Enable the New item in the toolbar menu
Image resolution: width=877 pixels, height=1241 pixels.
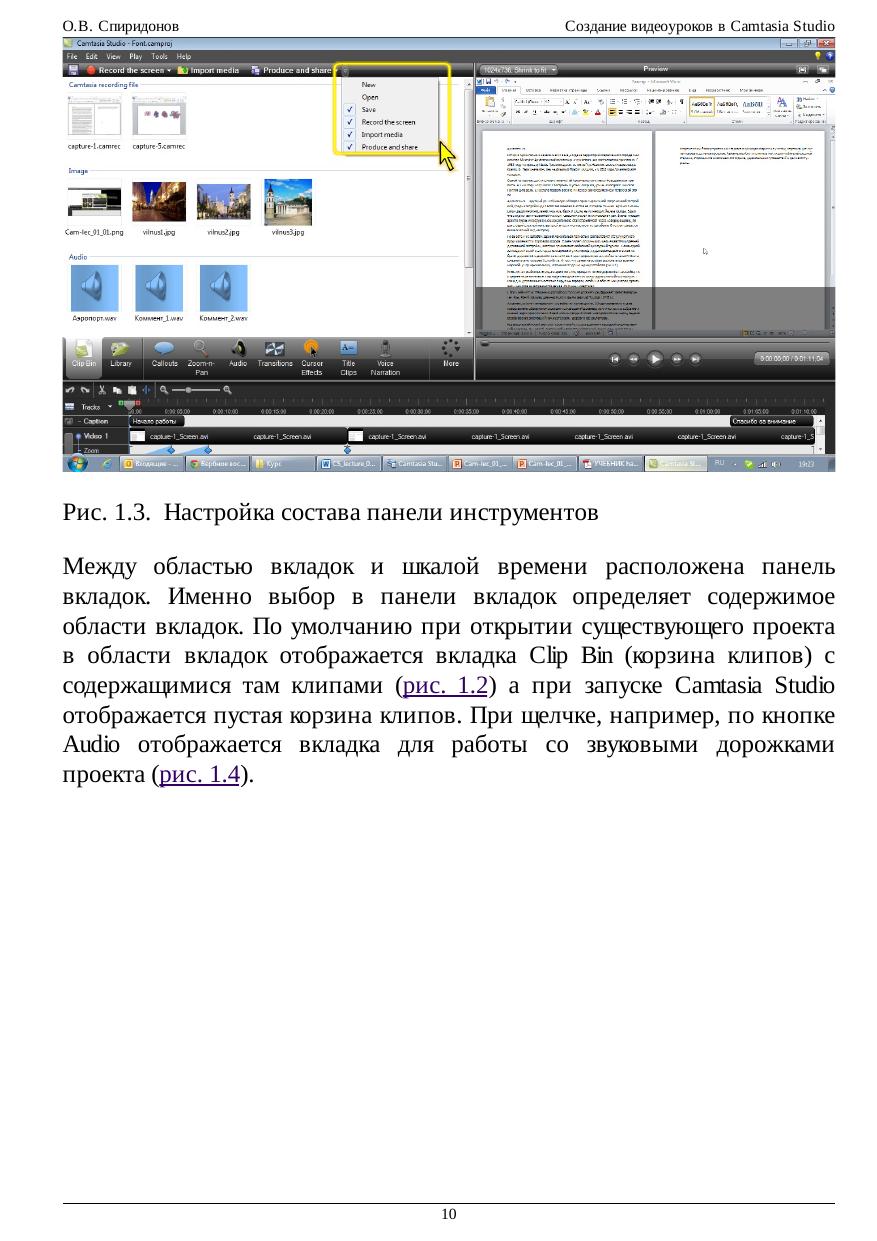tap(368, 84)
